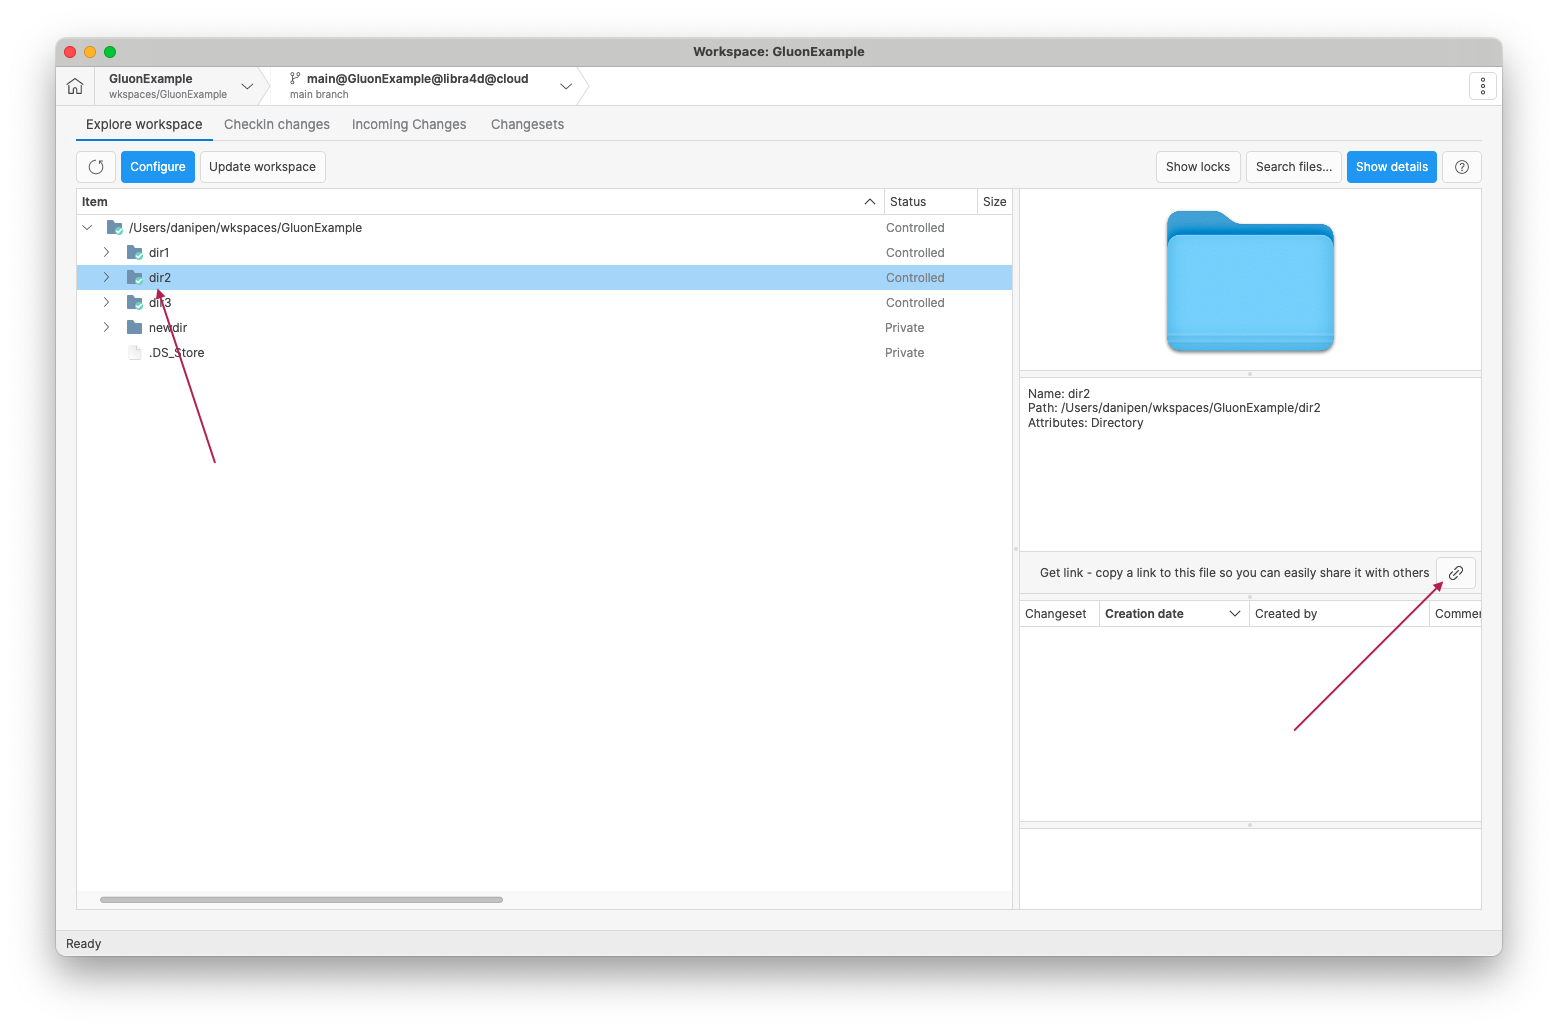Open the workspace selector chevron for GluonExample
The width and height of the screenshot is (1558, 1030).
247,86
